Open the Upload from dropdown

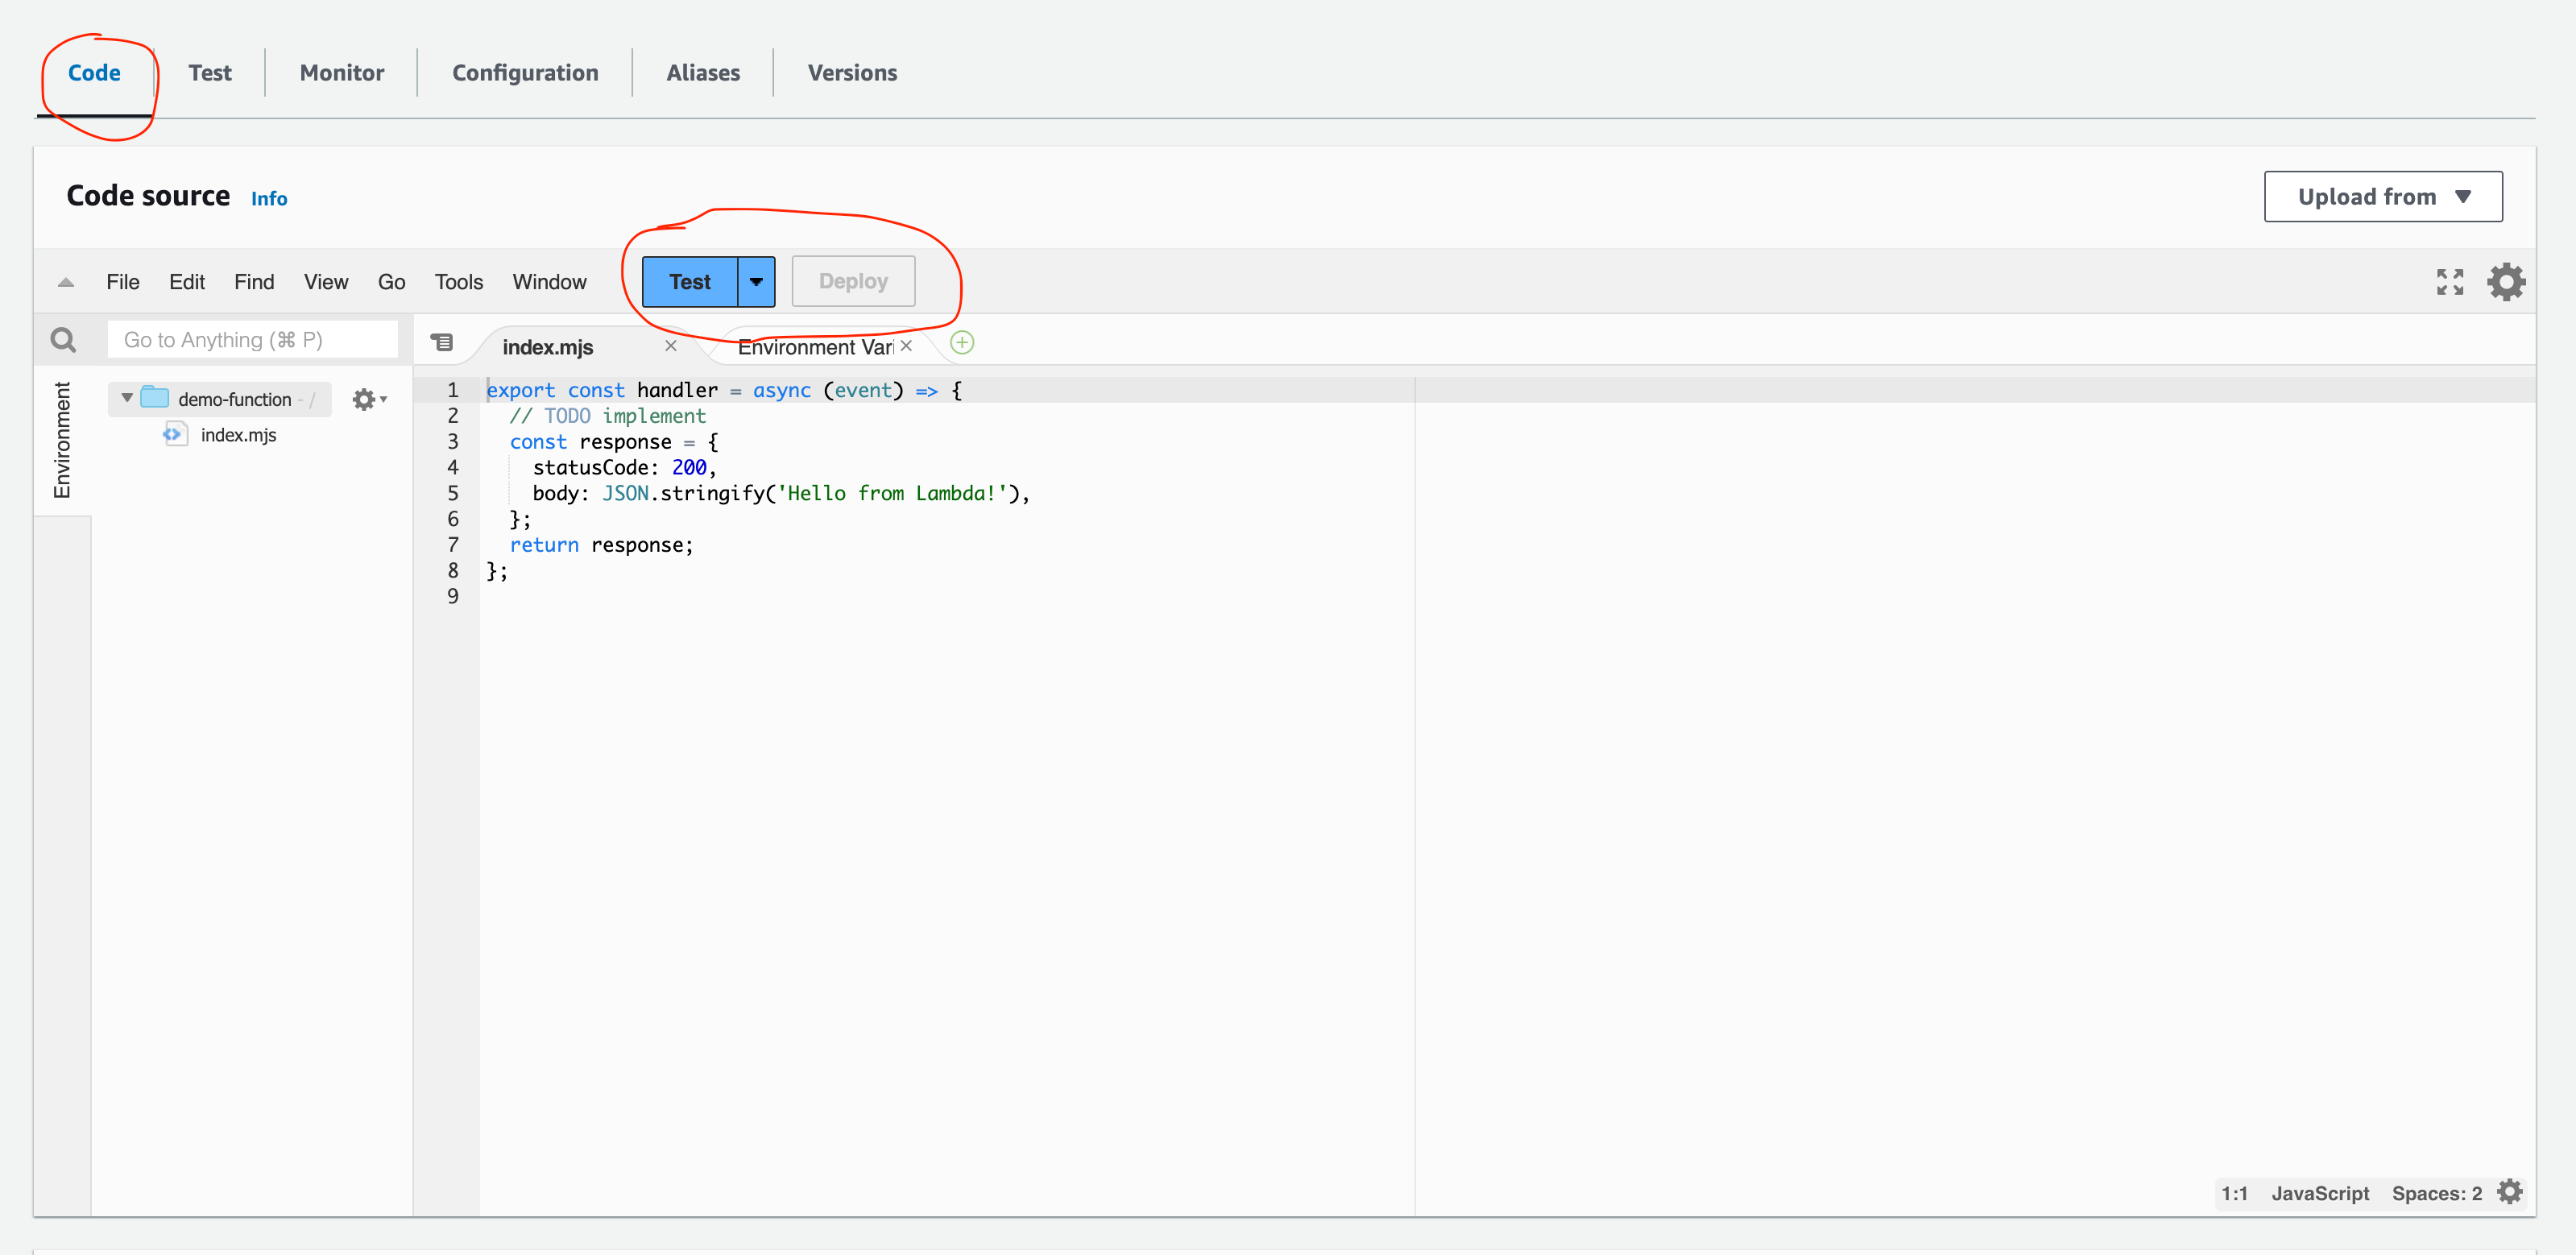[2382, 197]
